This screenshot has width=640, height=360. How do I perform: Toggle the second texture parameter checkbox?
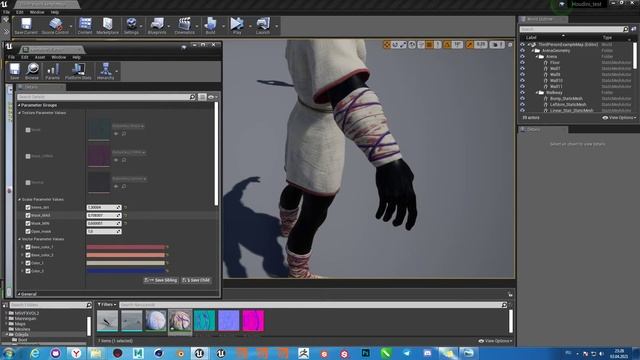coord(28,156)
